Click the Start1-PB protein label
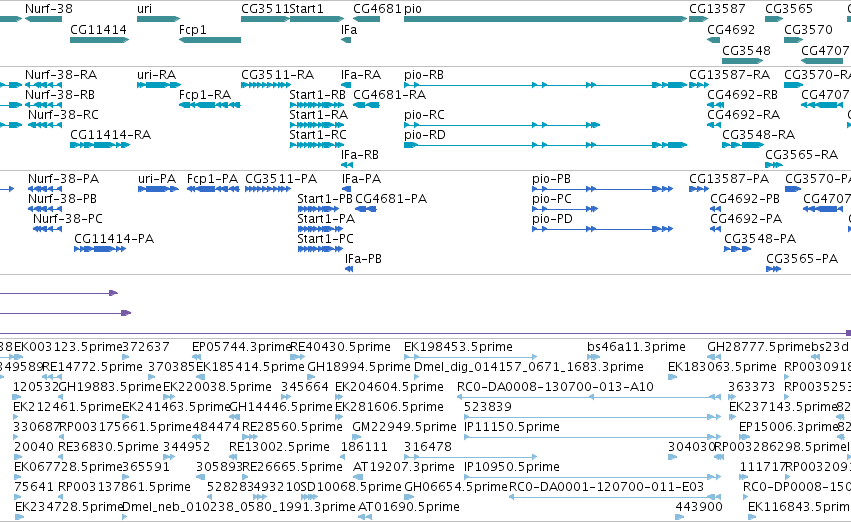Screen dimensions: 851x522 coord(325,199)
